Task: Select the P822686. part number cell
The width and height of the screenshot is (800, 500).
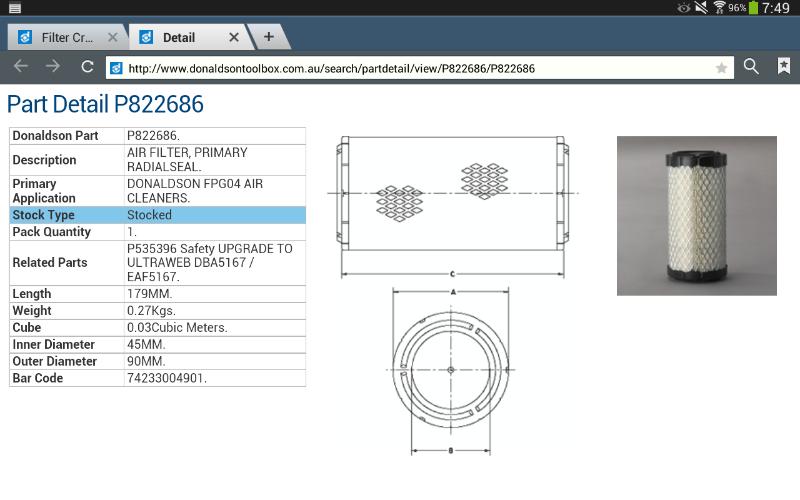Action: (153, 136)
